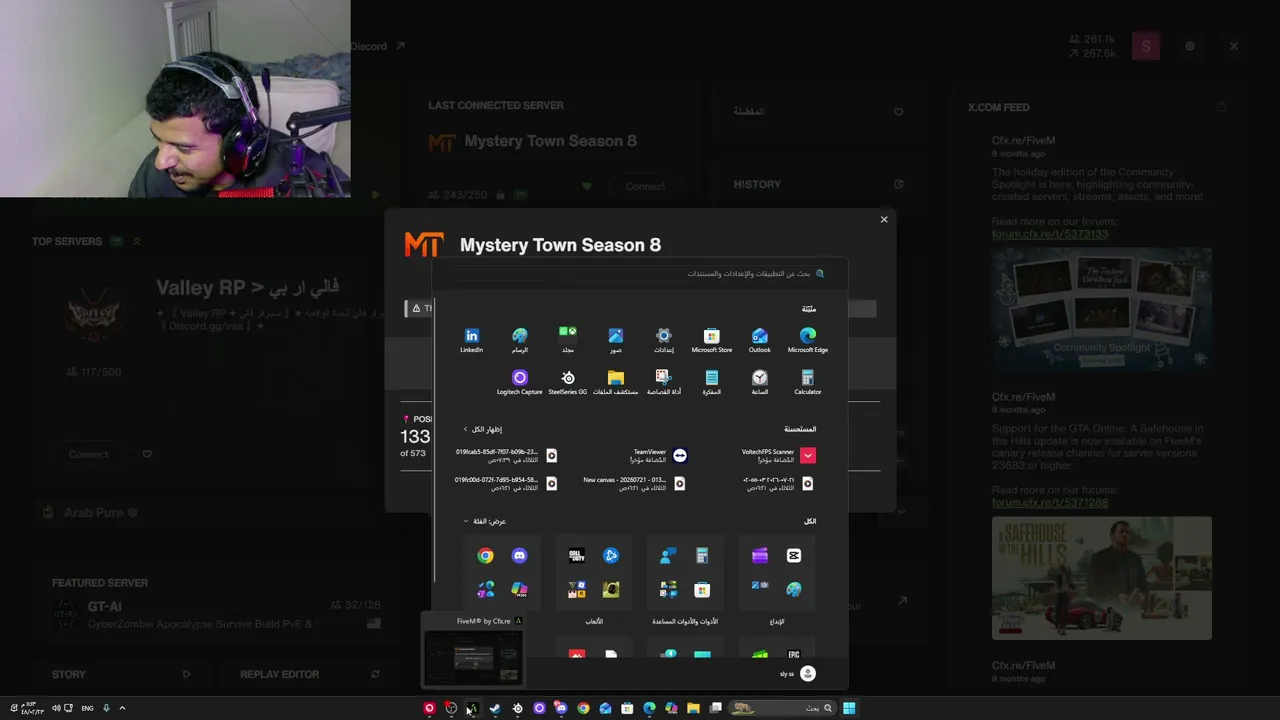Viewport: 1280px width, 720px height.
Task: Open the Windows Start button
Action: click(849, 708)
